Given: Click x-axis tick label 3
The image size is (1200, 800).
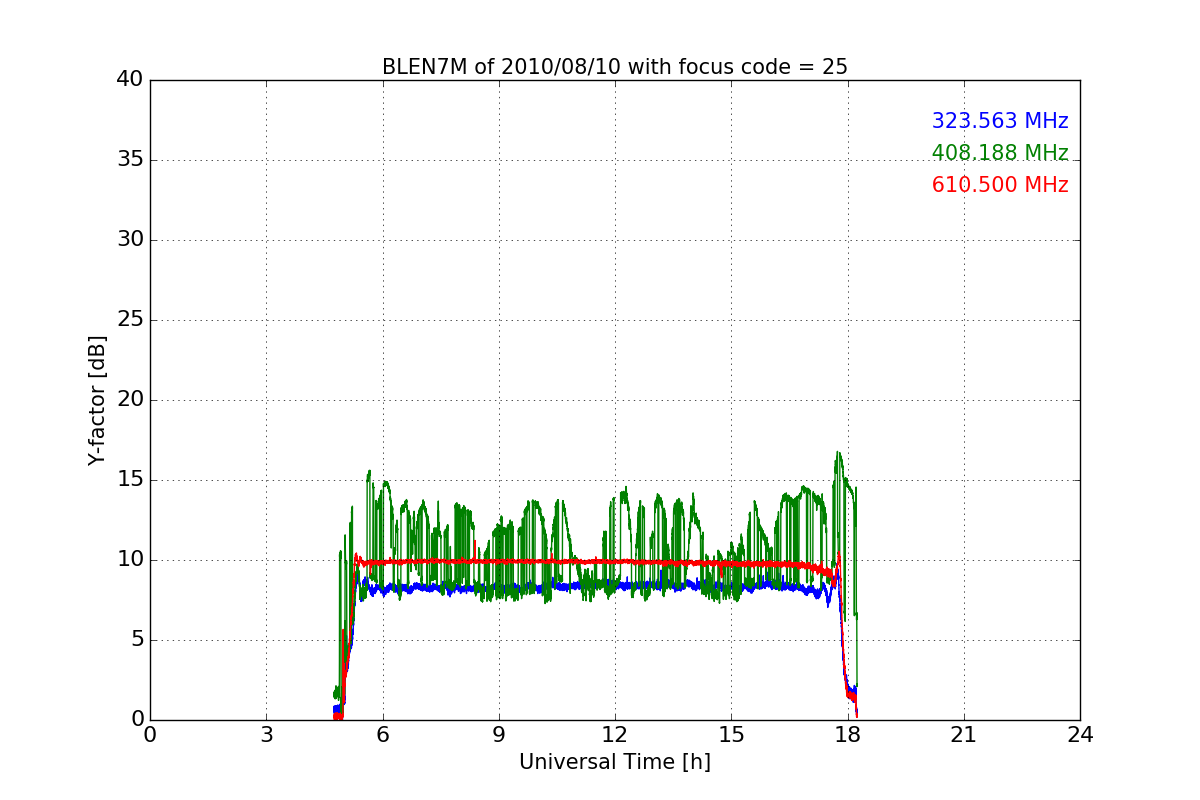Looking at the screenshot, I should click(x=266, y=735).
